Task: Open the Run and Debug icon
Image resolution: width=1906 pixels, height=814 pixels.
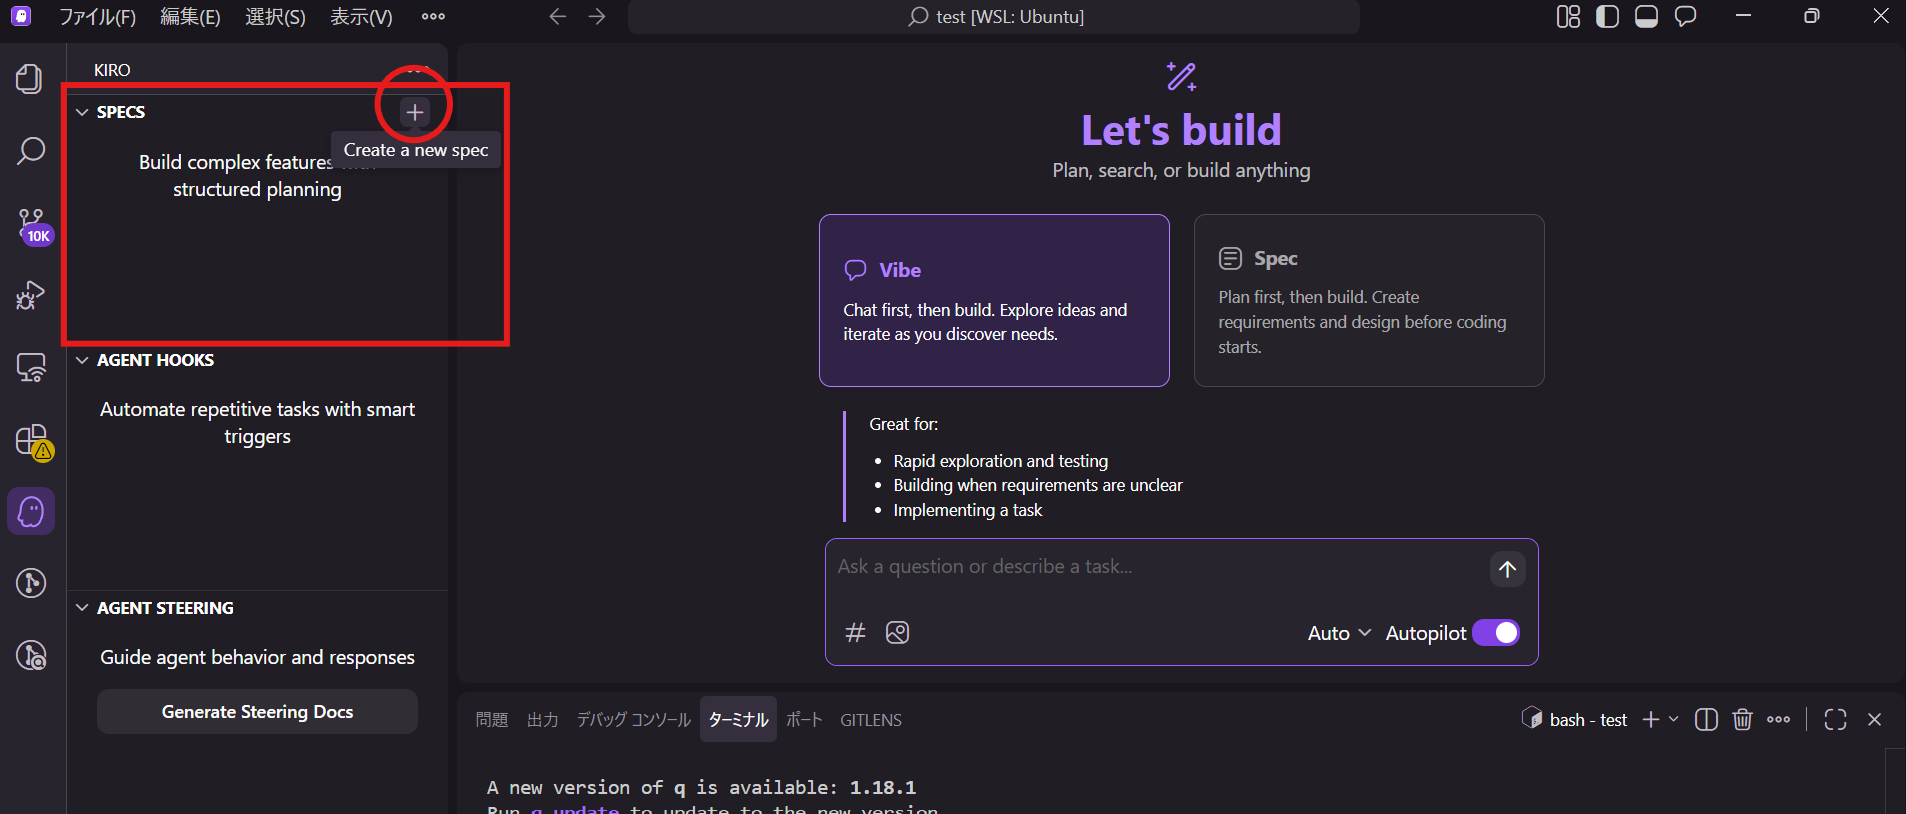Action: point(31,296)
